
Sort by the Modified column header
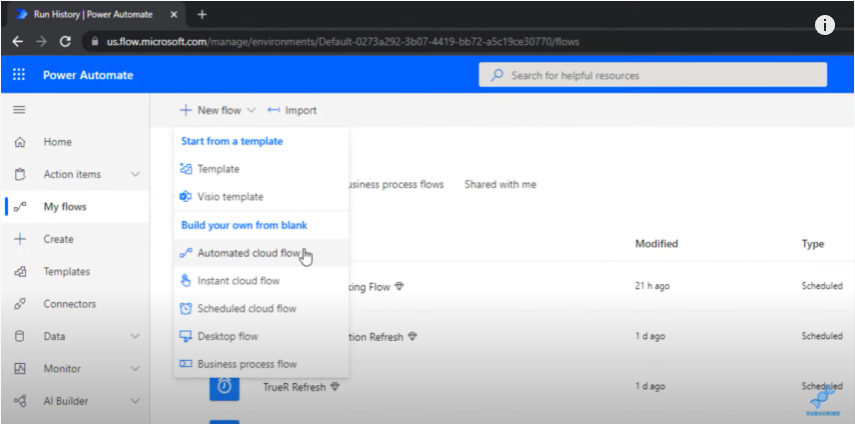[657, 244]
